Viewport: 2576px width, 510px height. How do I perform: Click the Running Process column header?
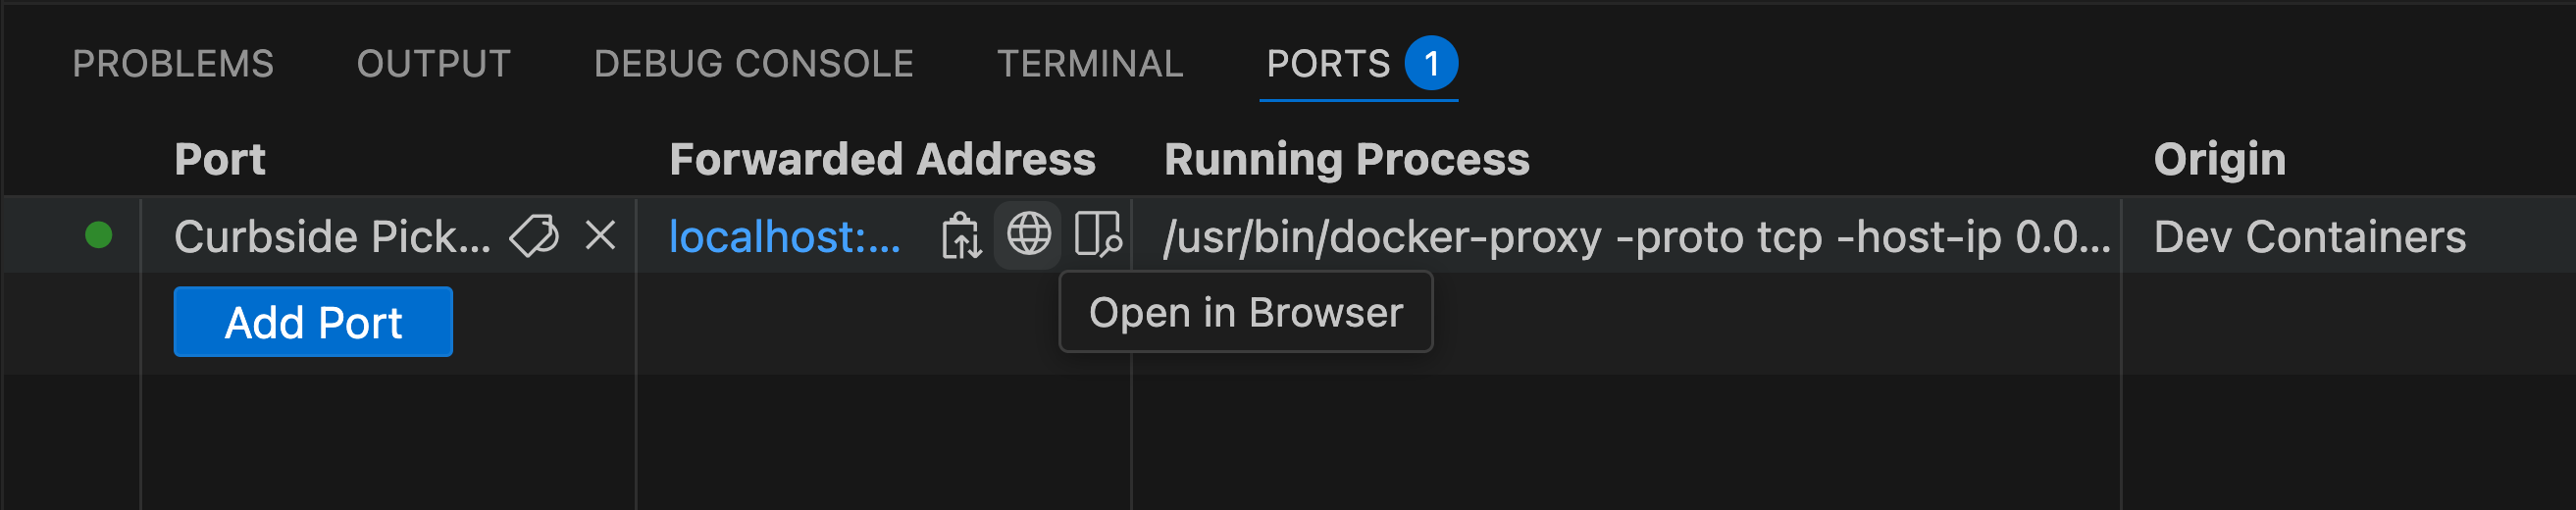point(1346,159)
